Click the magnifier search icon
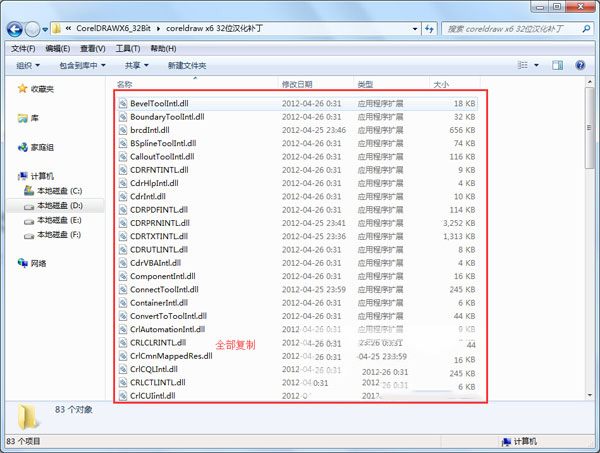The width and height of the screenshot is (600, 453). pyautogui.click(x=586, y=29)
